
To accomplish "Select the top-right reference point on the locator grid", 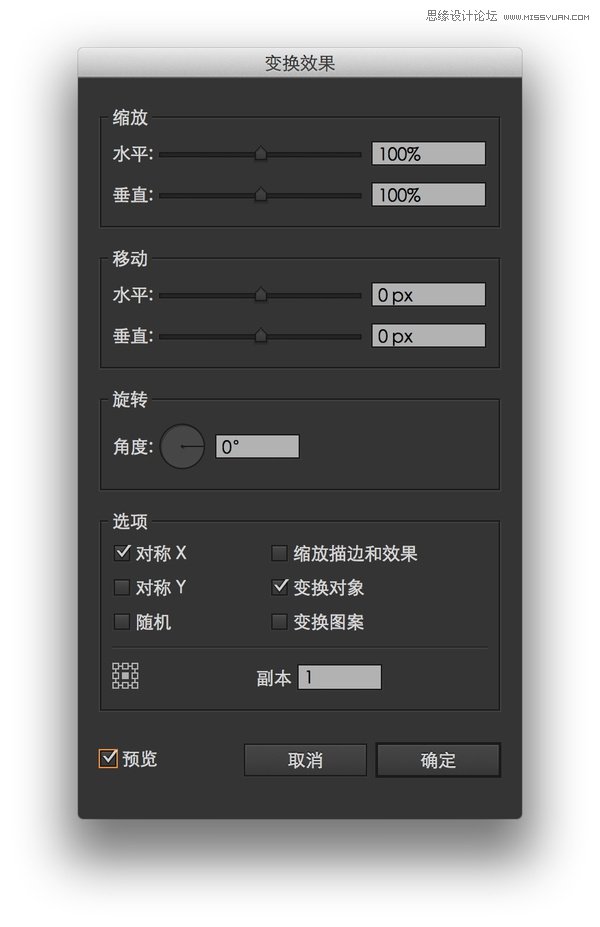I will coord(135,666).
